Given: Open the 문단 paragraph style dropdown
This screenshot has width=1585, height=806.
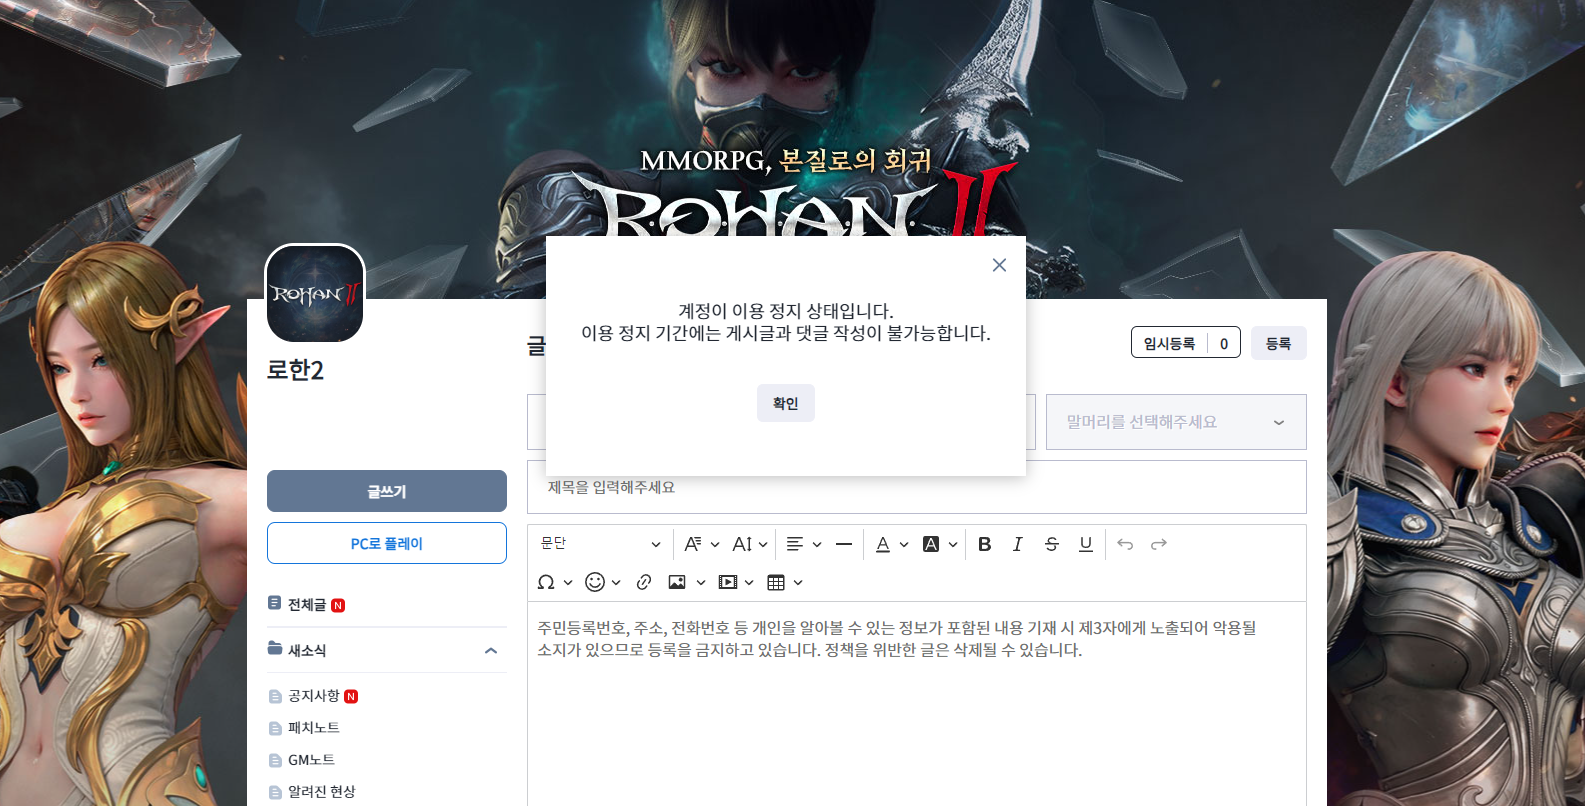Looking at the screenshot, I should [600, 544].
